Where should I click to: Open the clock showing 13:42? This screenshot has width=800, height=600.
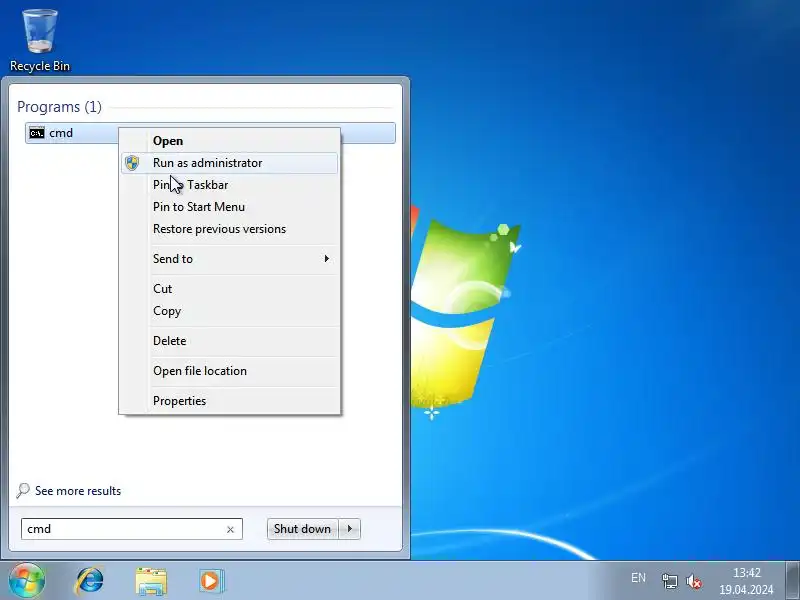click(746, 581)
